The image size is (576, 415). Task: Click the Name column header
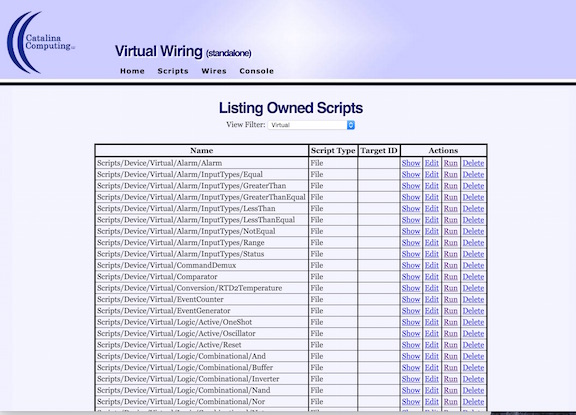(202, 151)
